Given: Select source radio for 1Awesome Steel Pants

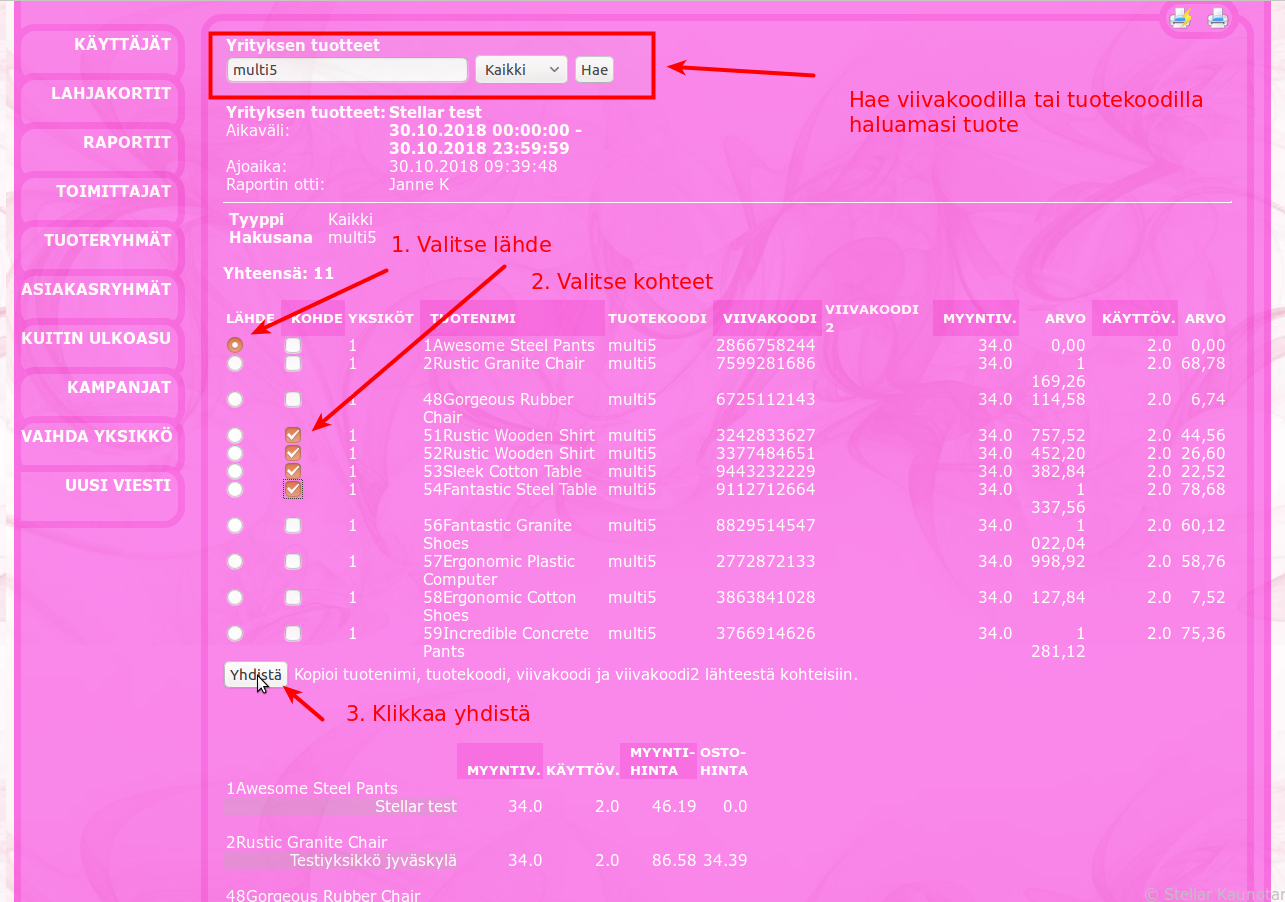Looking at the screenshot, I should 235,345.
